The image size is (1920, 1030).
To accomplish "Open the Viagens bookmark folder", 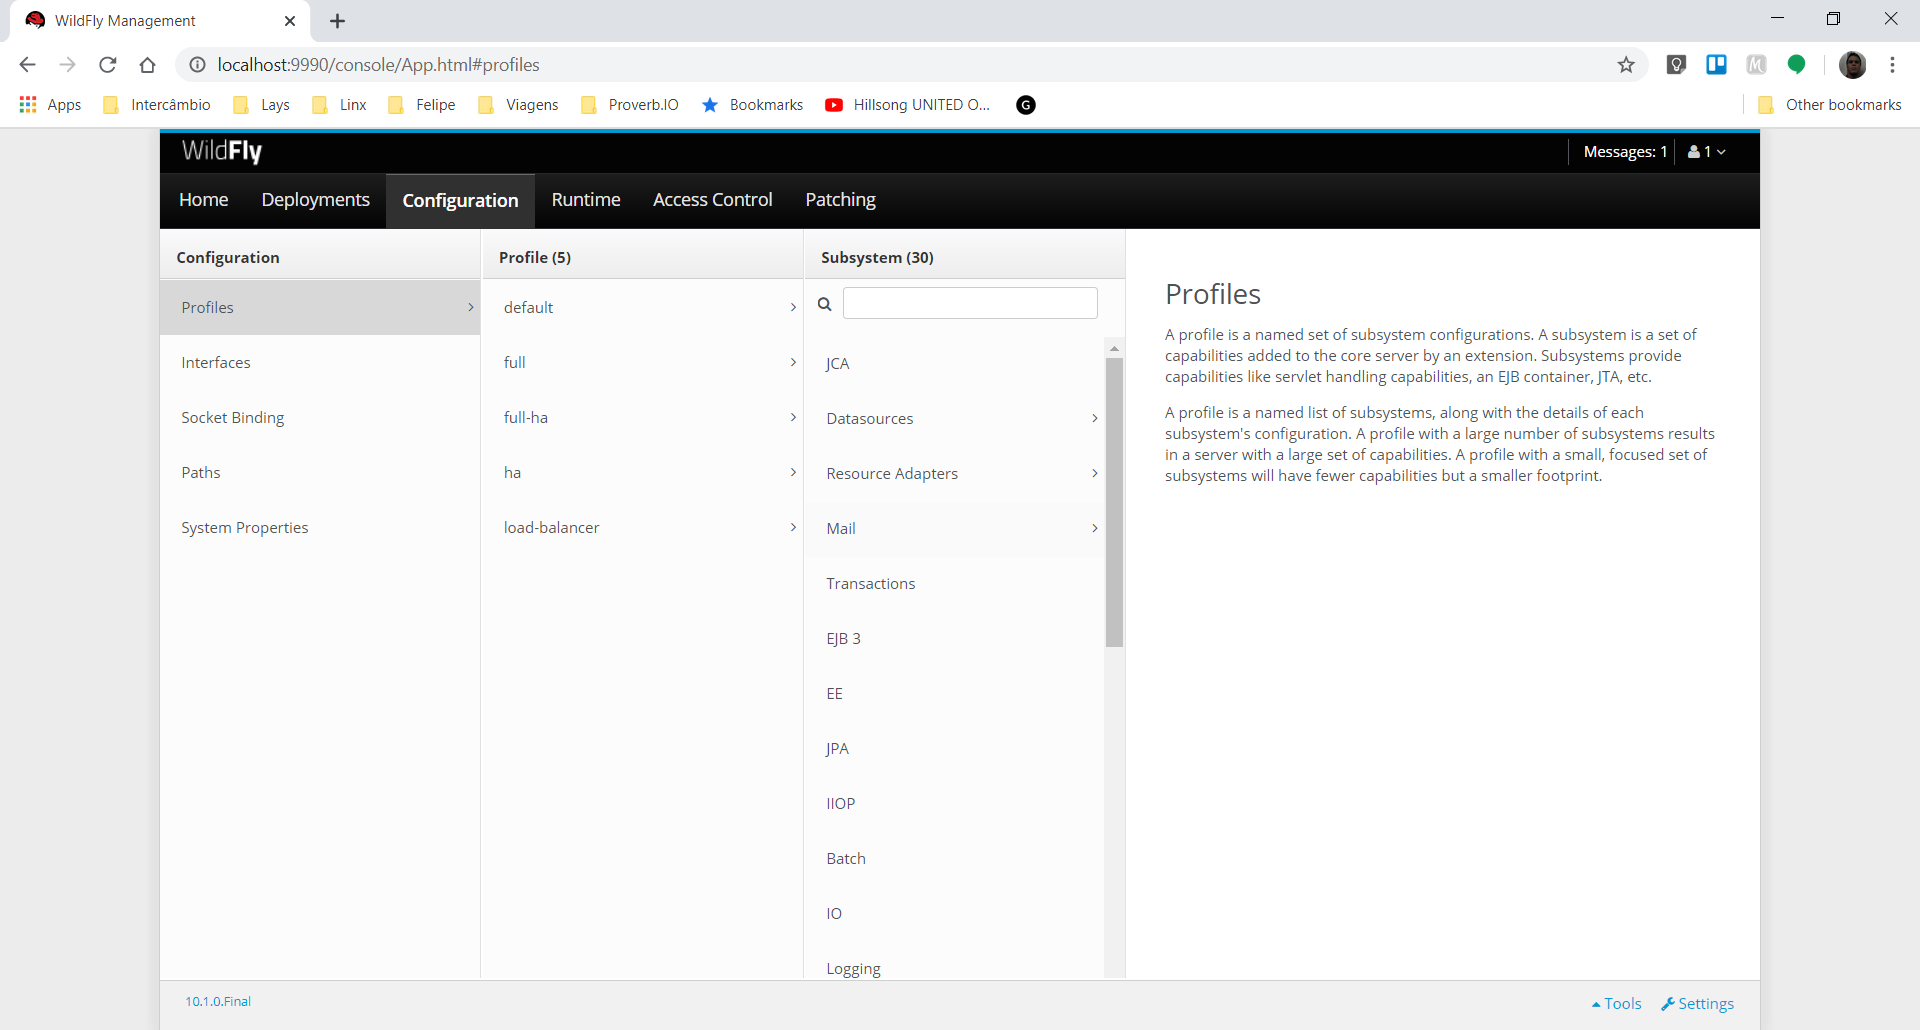I will pyautogui.click(x=518, y=105).
